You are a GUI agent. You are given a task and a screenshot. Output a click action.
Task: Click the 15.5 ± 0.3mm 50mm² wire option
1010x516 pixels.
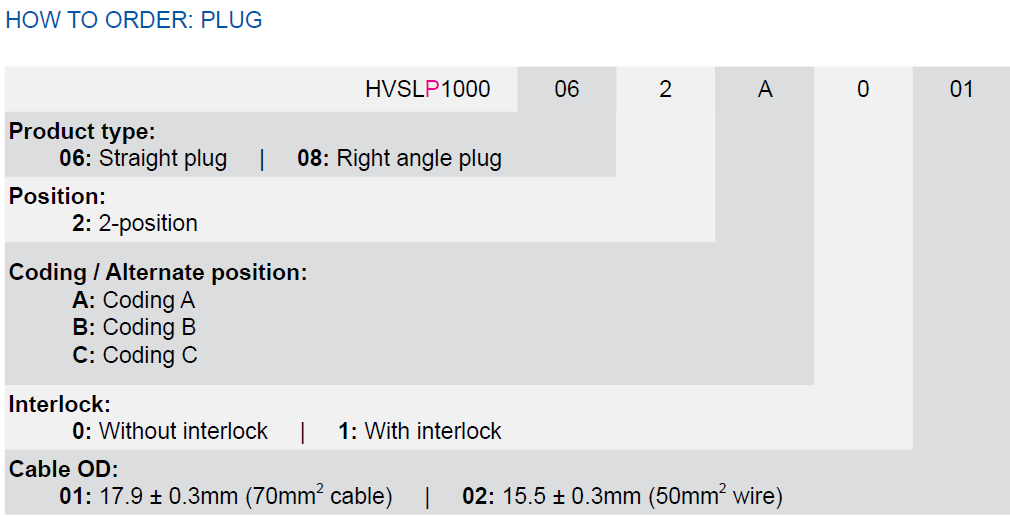[622, 496]
